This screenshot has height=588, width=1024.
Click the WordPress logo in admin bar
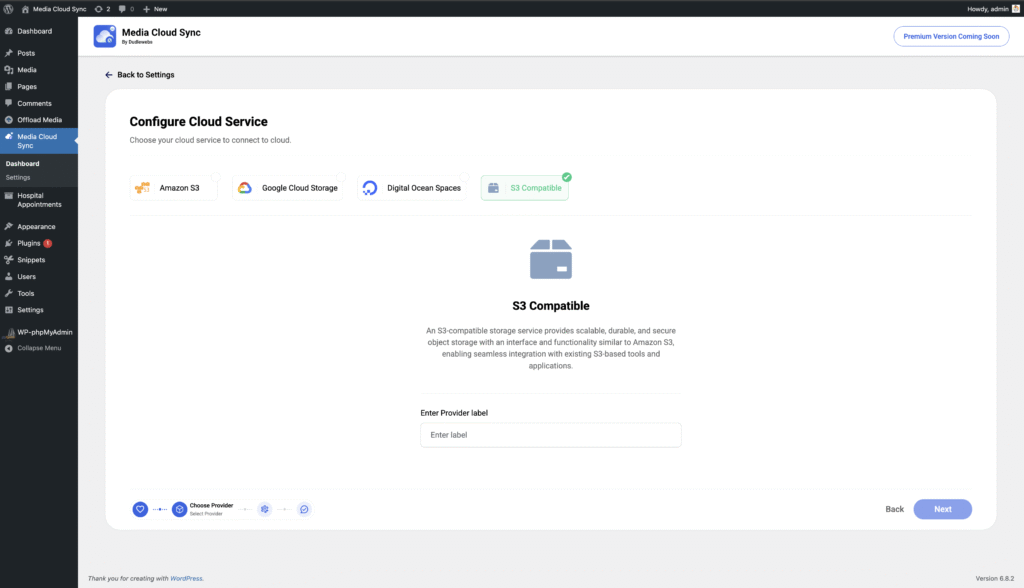coord(9,8)
